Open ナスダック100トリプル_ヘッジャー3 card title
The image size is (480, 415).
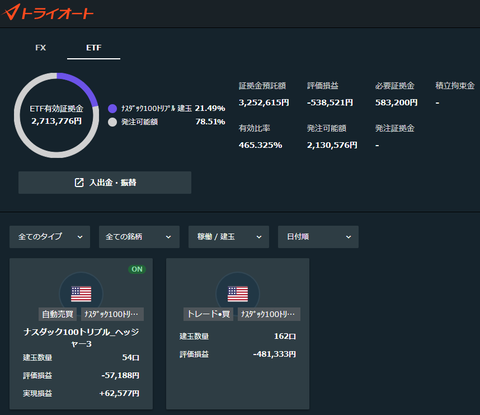(x=81, y=338)
